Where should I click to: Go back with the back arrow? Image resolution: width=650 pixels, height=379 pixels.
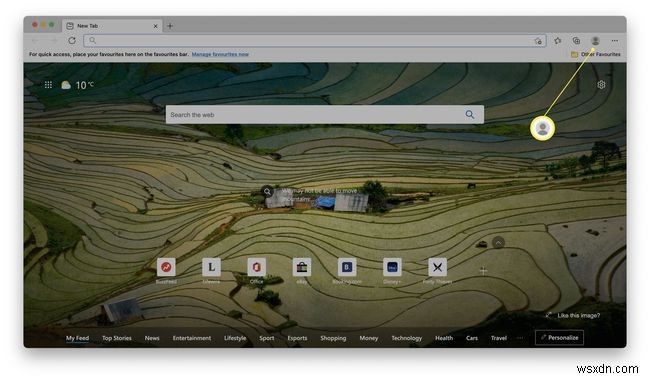[35, 41]
